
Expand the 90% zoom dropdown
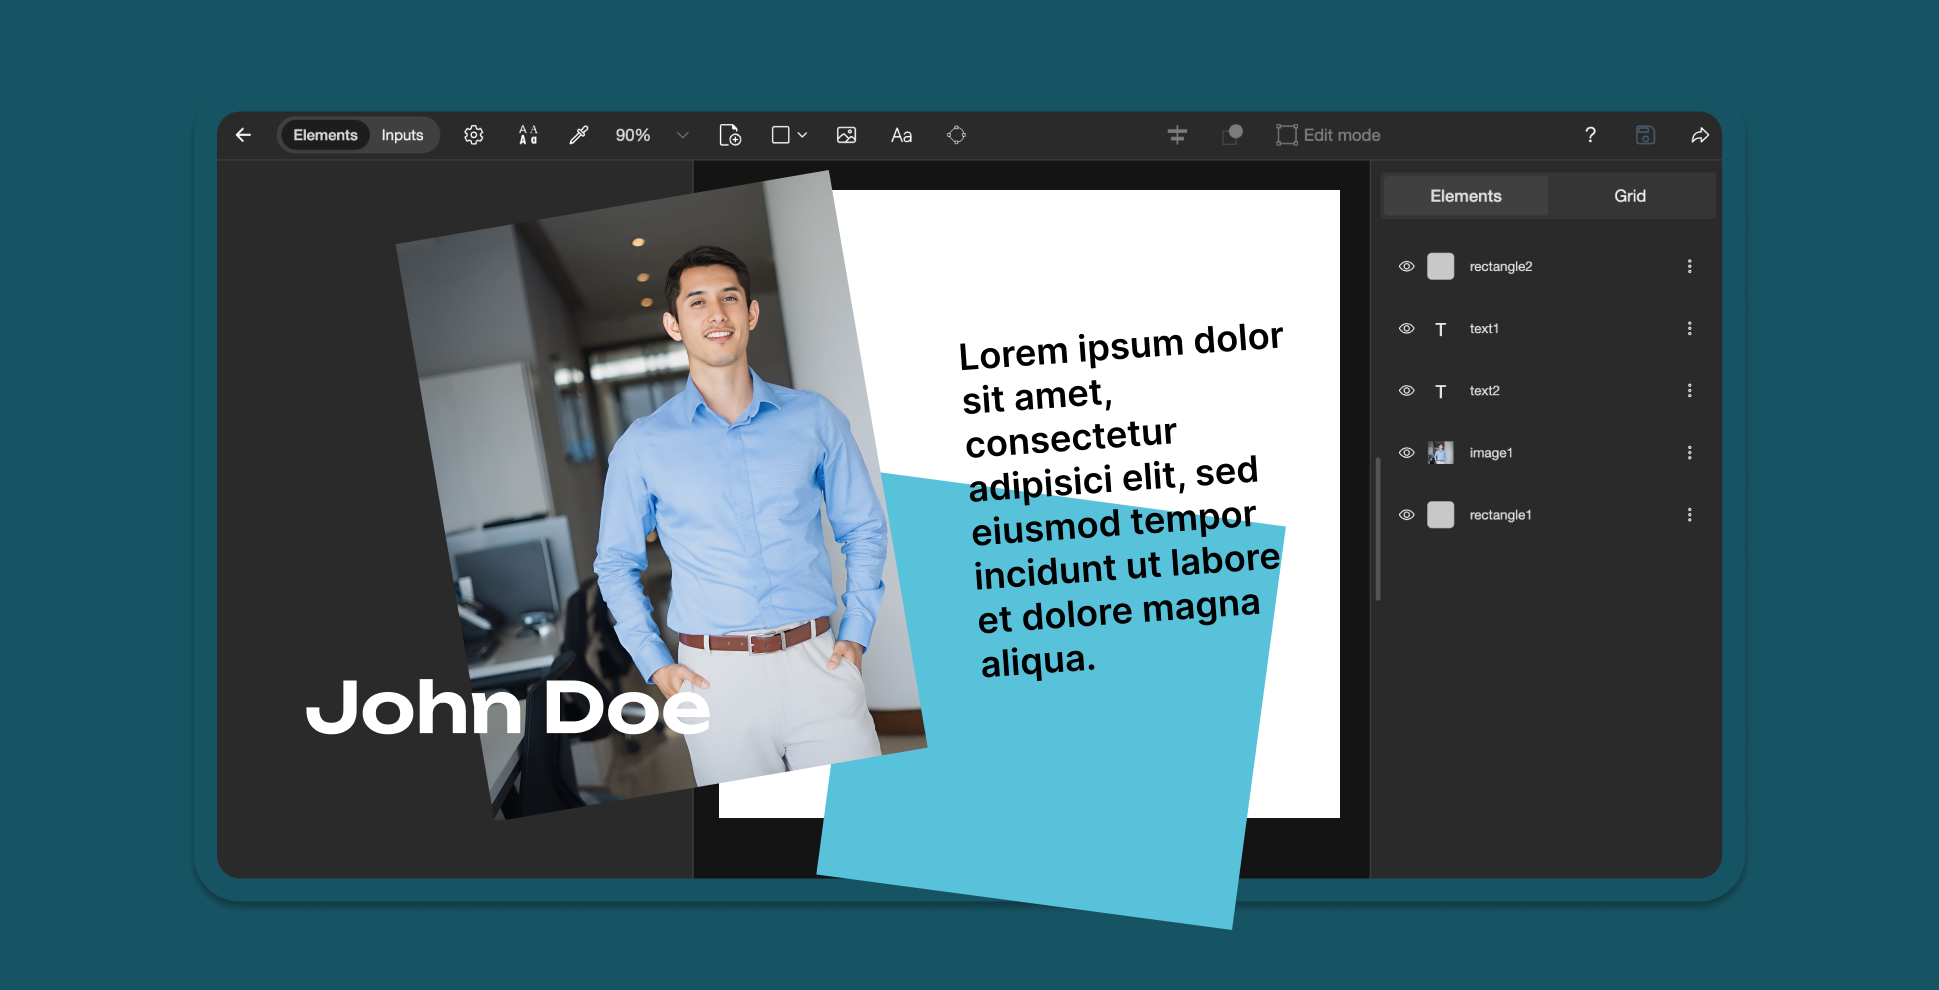point(682,135)
